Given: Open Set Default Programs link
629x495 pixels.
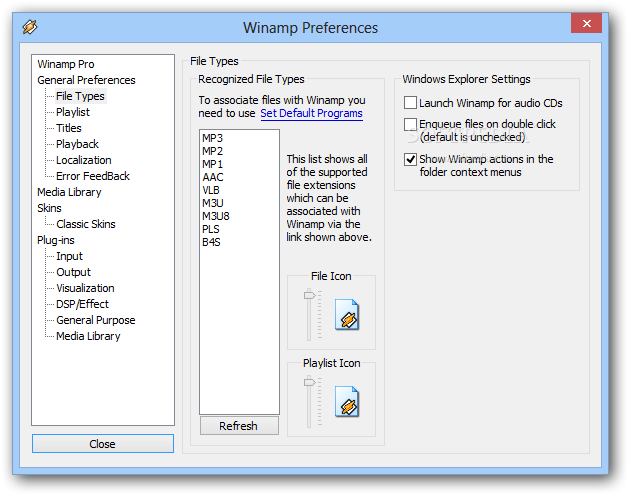Looking at the screenshot, I should [x=311, y=113].
